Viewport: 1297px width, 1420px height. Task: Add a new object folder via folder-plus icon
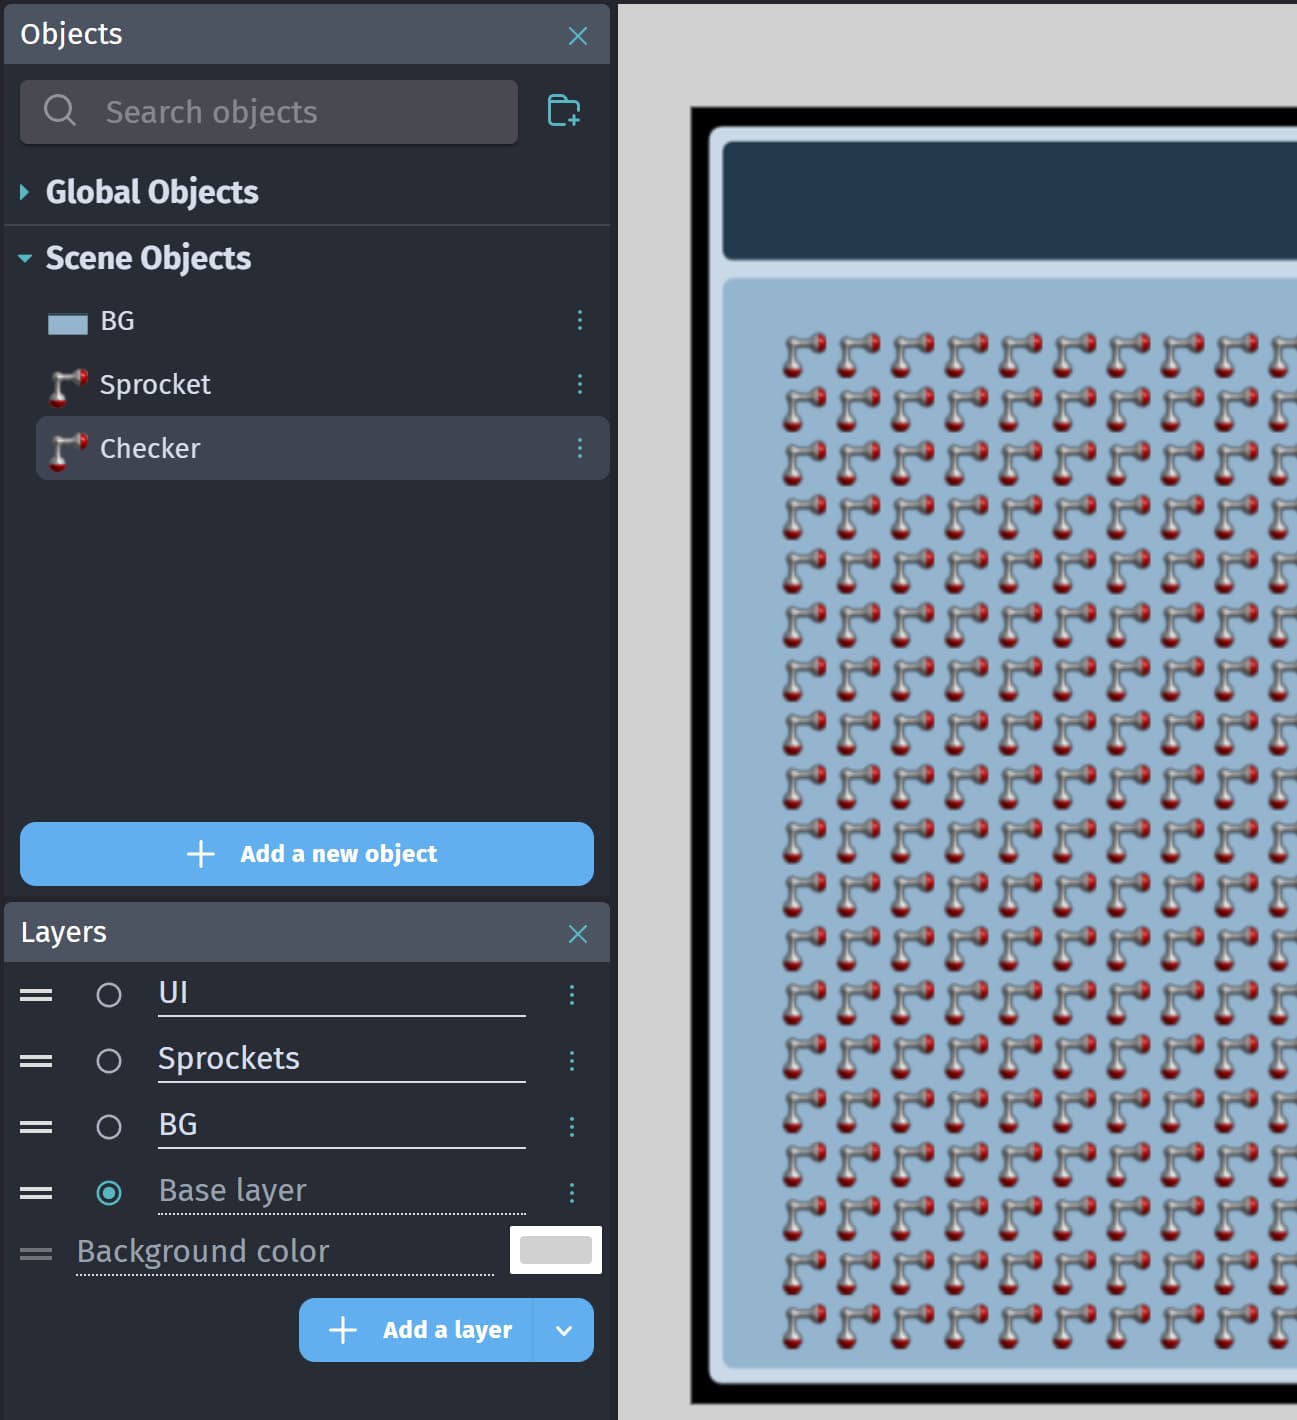pyautogui.click(x=564, y=111)
